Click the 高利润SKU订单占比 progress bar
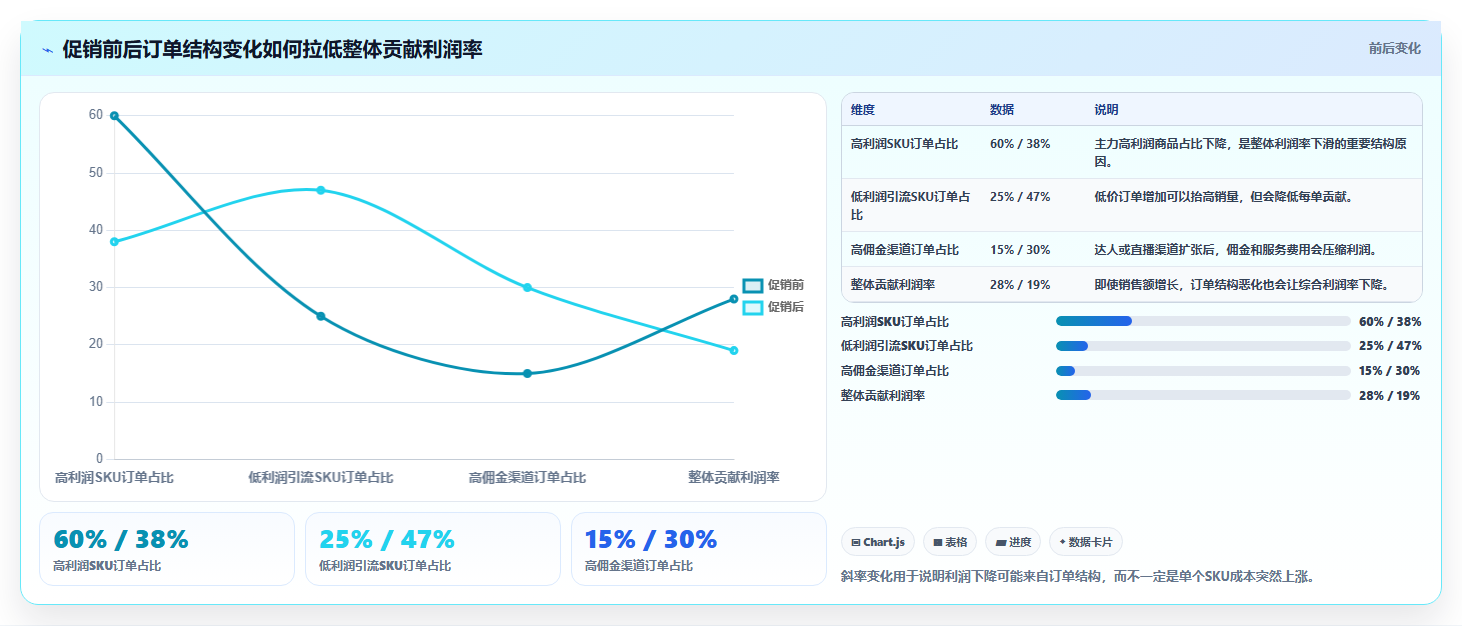Viewport: 1462px width, 626px height. [1203, 321]
